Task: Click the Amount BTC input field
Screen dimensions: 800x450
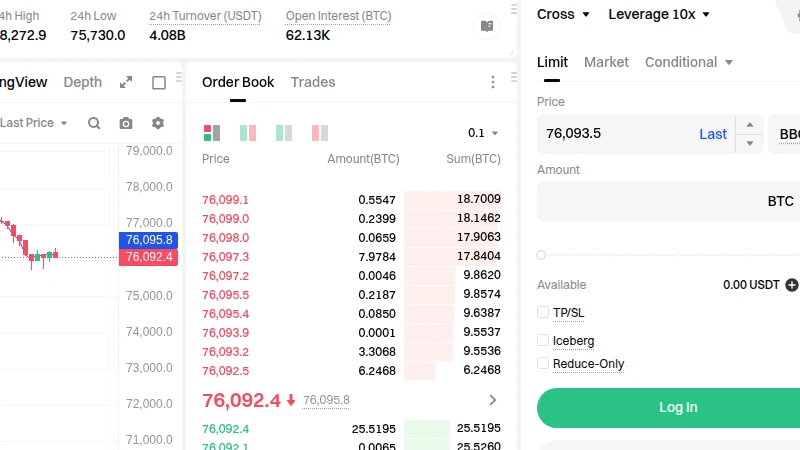Action: pyautogui.click(x=668, y=201)
